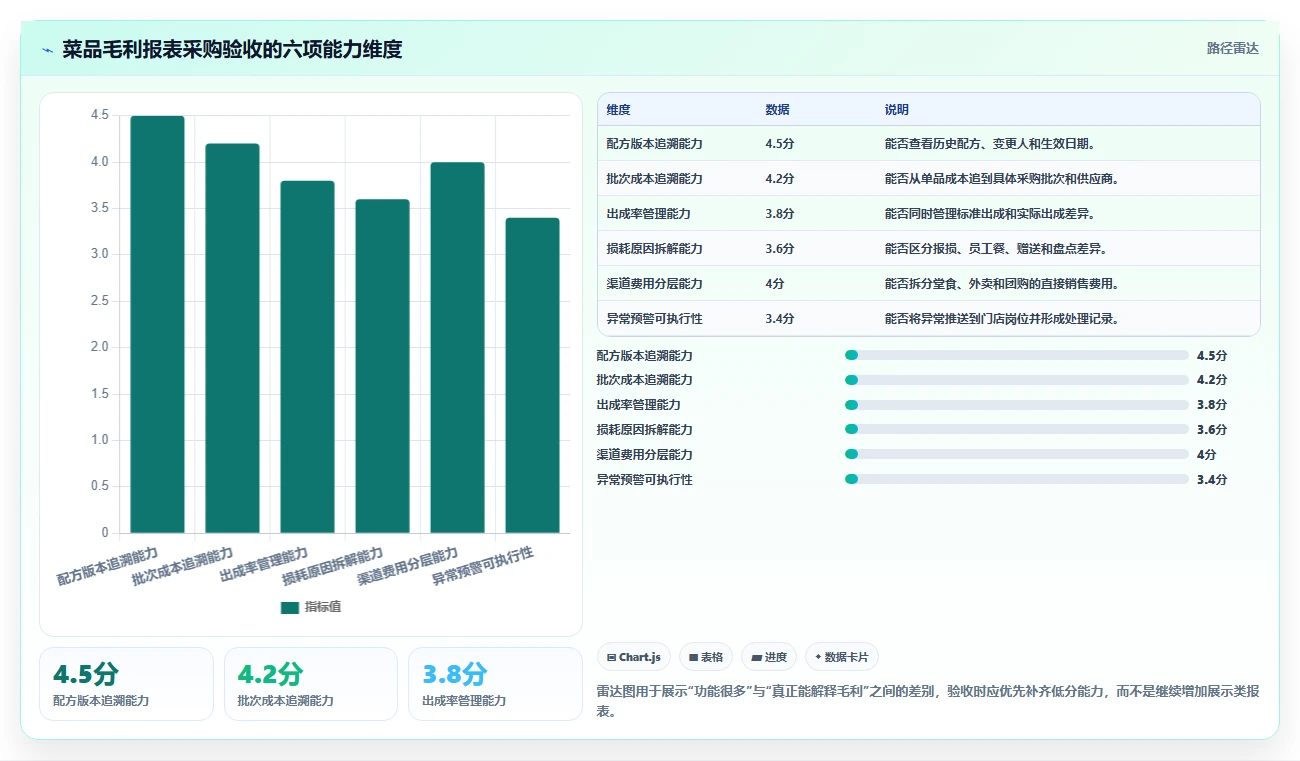Click x-axis label 渠道费用分层能力
The image size is (1300, 761).
pos(408,566)
